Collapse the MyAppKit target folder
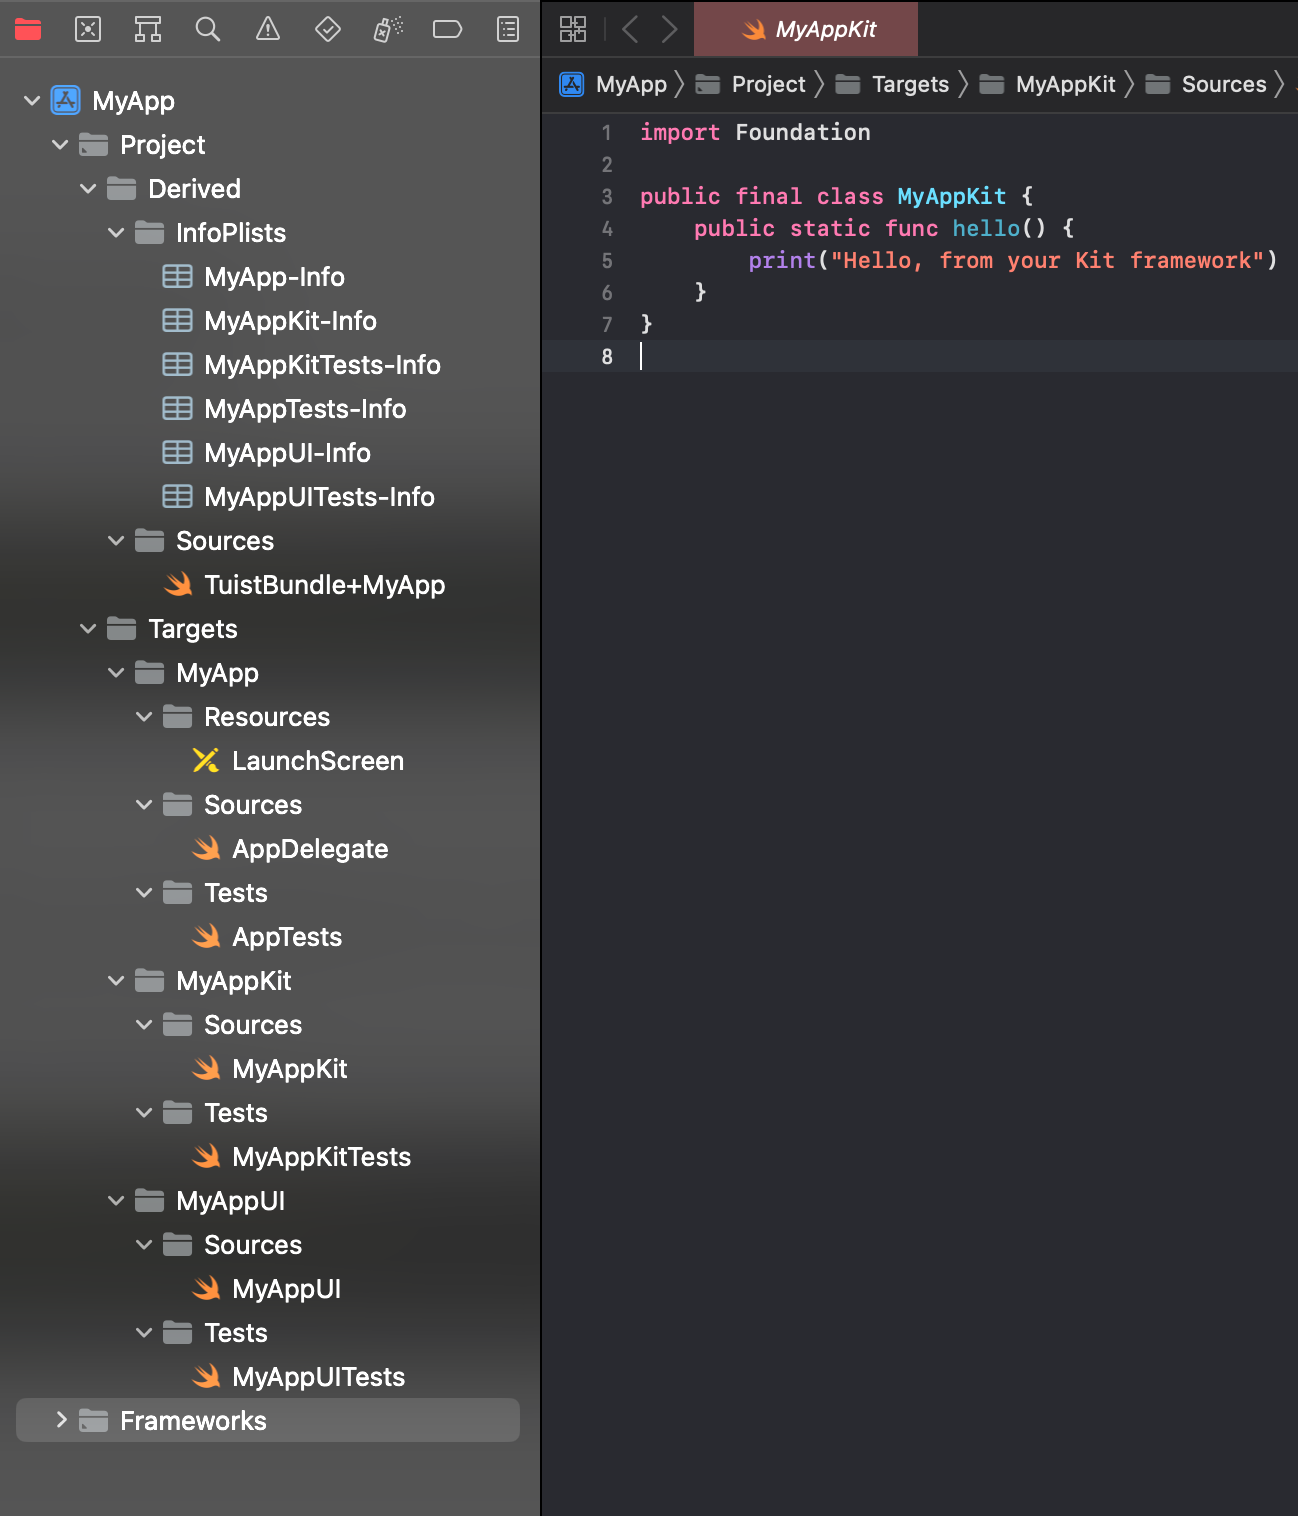Viewport: 1298px width, 1516px height. (x=116, y=981)
